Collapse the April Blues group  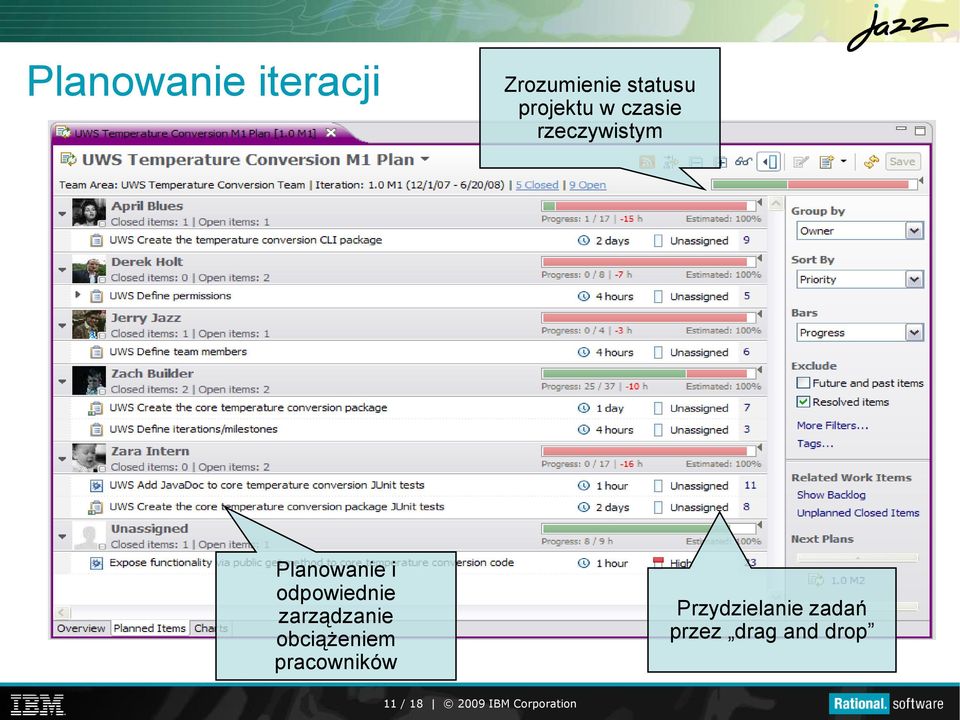[x=62, y=214]
